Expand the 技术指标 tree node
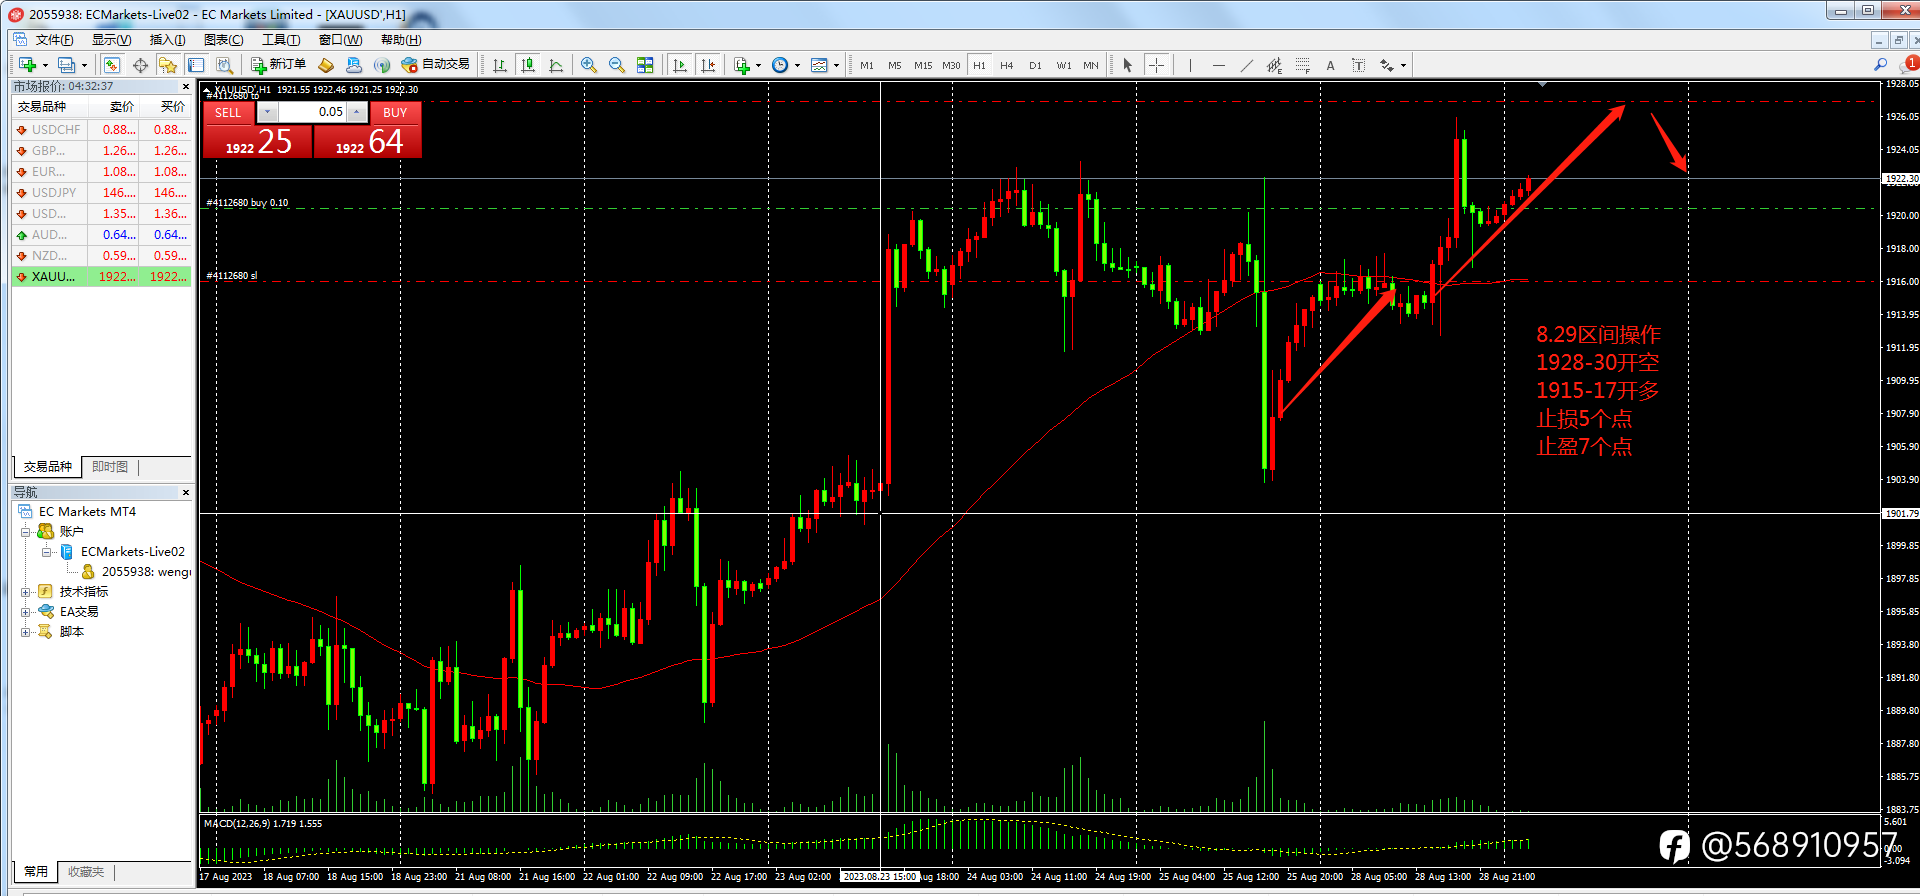 point(26,592)
